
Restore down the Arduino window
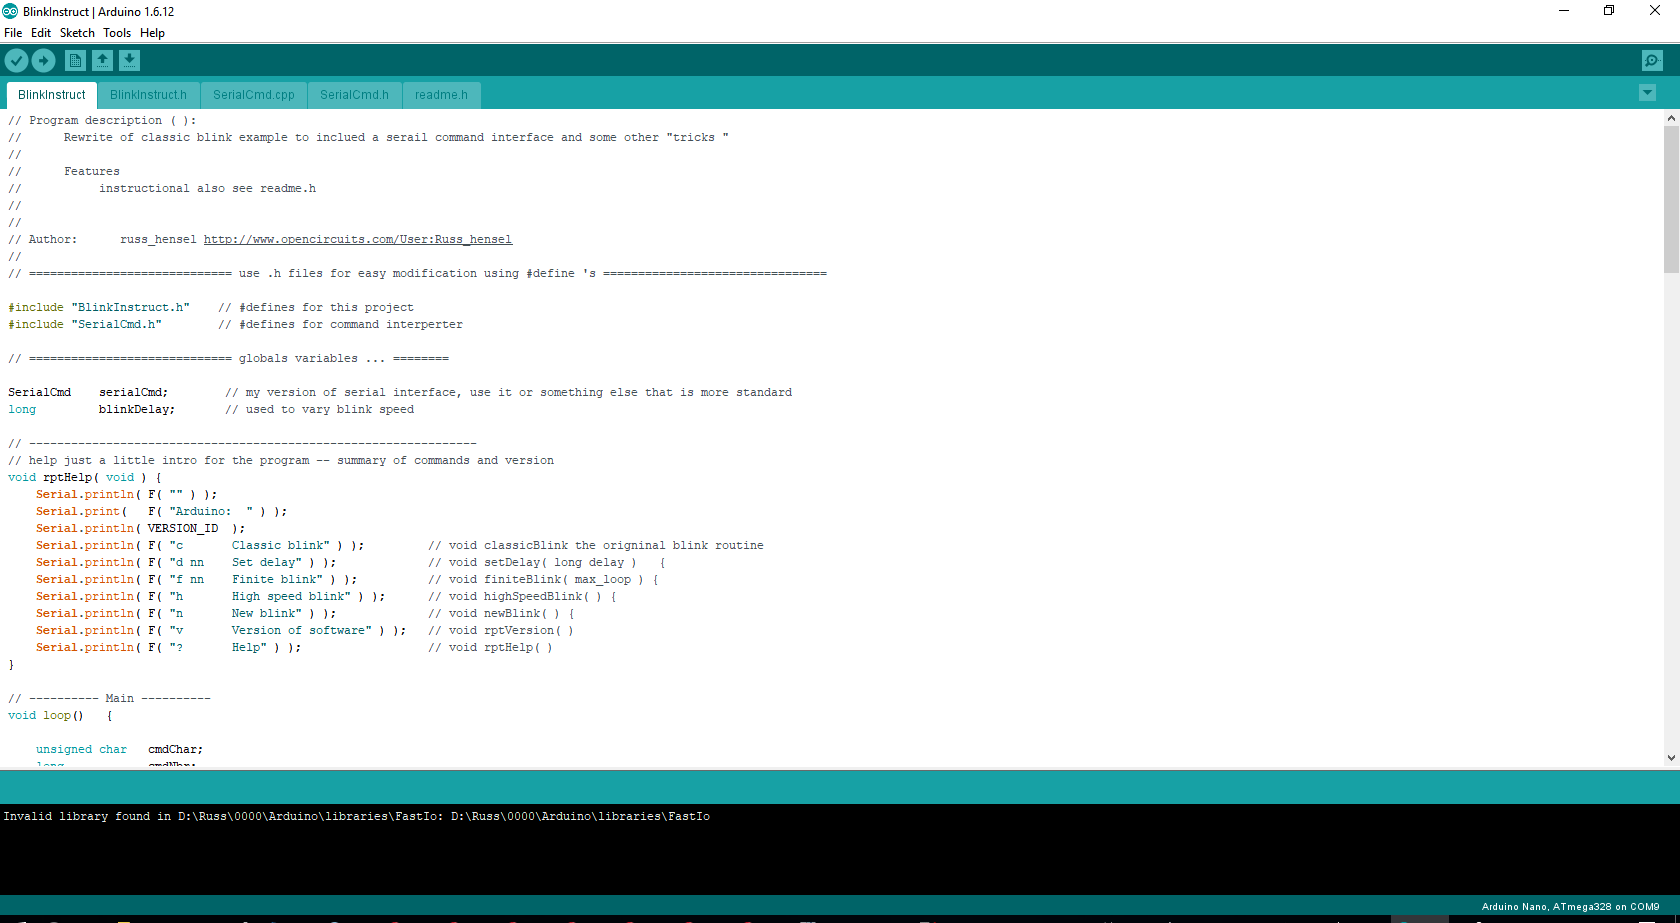1609,11
